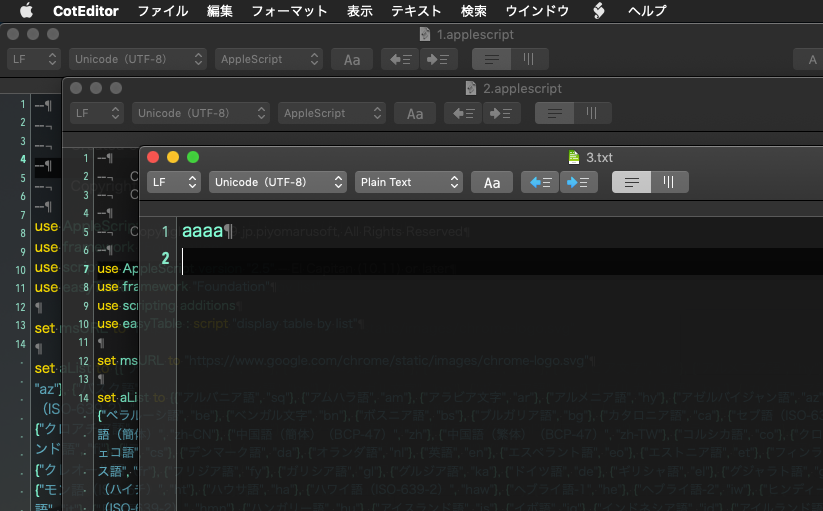823x511 pixels.
Task: Click the cut-off A button in 1.applescript toolbar
Action: click(808, 59)
